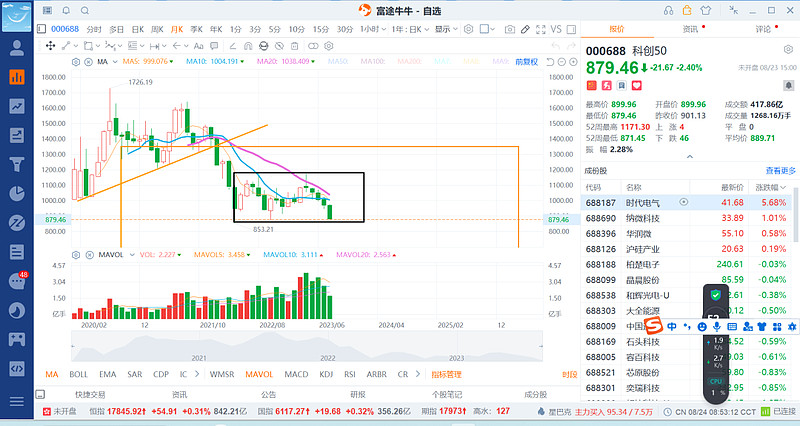Click the VS compare button

tap(556, 30)
